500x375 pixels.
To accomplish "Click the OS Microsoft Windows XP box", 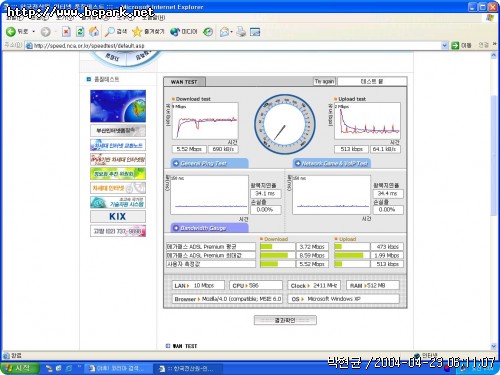I will 344,299.
